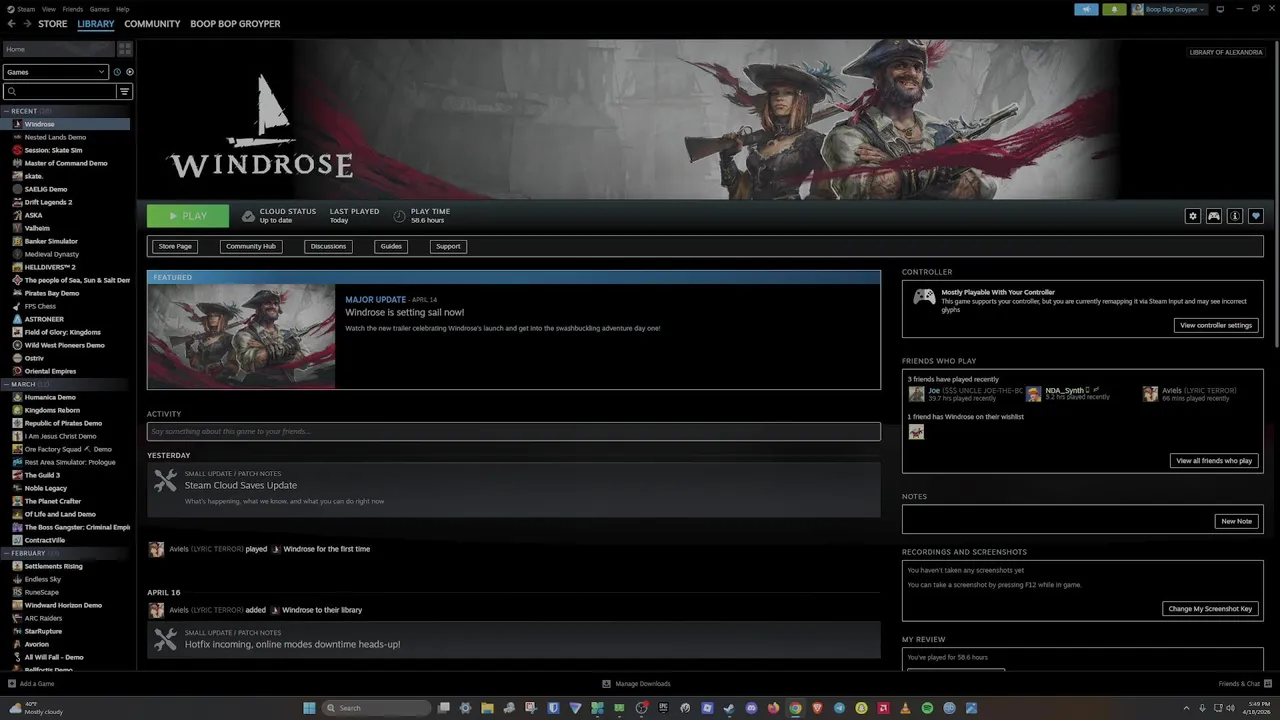Image resolution: width=1280 pixels, height=720 pixels.
Task: Select HELLDIVERS 2 in the games list
Action: pos(50,267)
